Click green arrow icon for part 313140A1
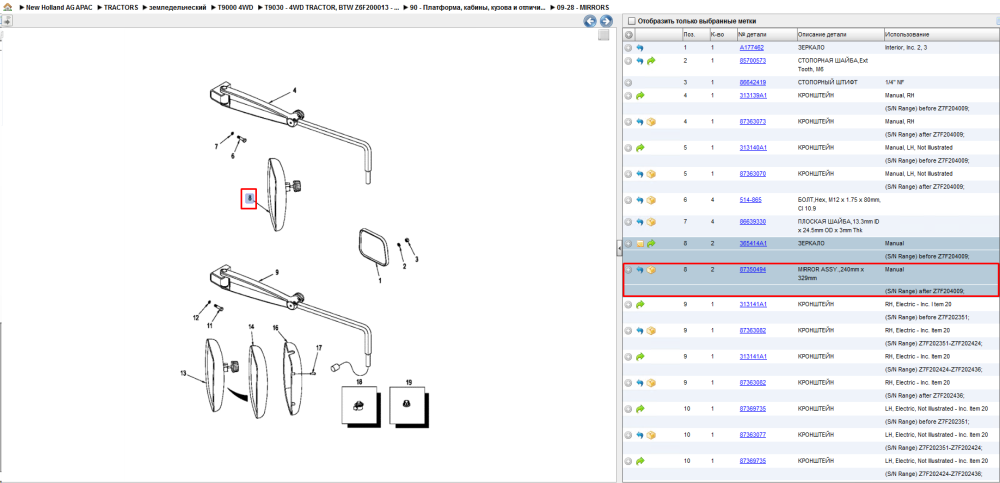1000x483 pixels. click(640, 147)
